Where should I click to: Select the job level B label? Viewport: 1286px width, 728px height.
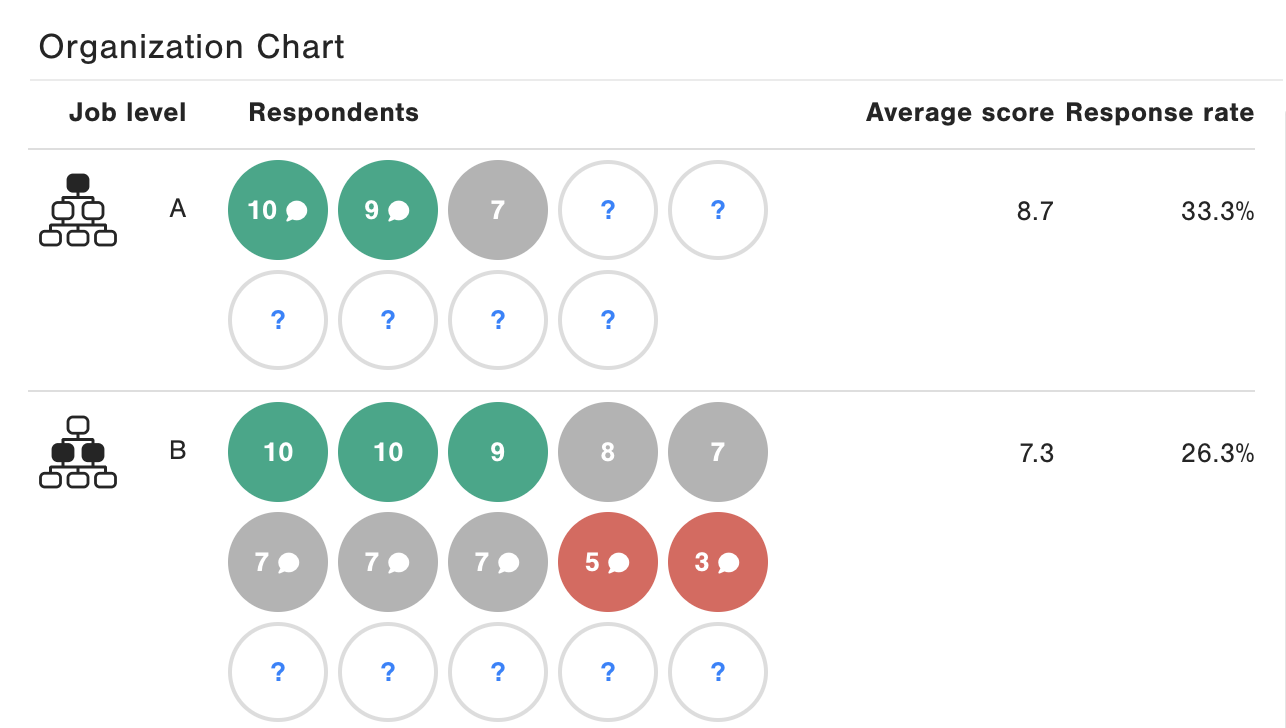[178, 451]
